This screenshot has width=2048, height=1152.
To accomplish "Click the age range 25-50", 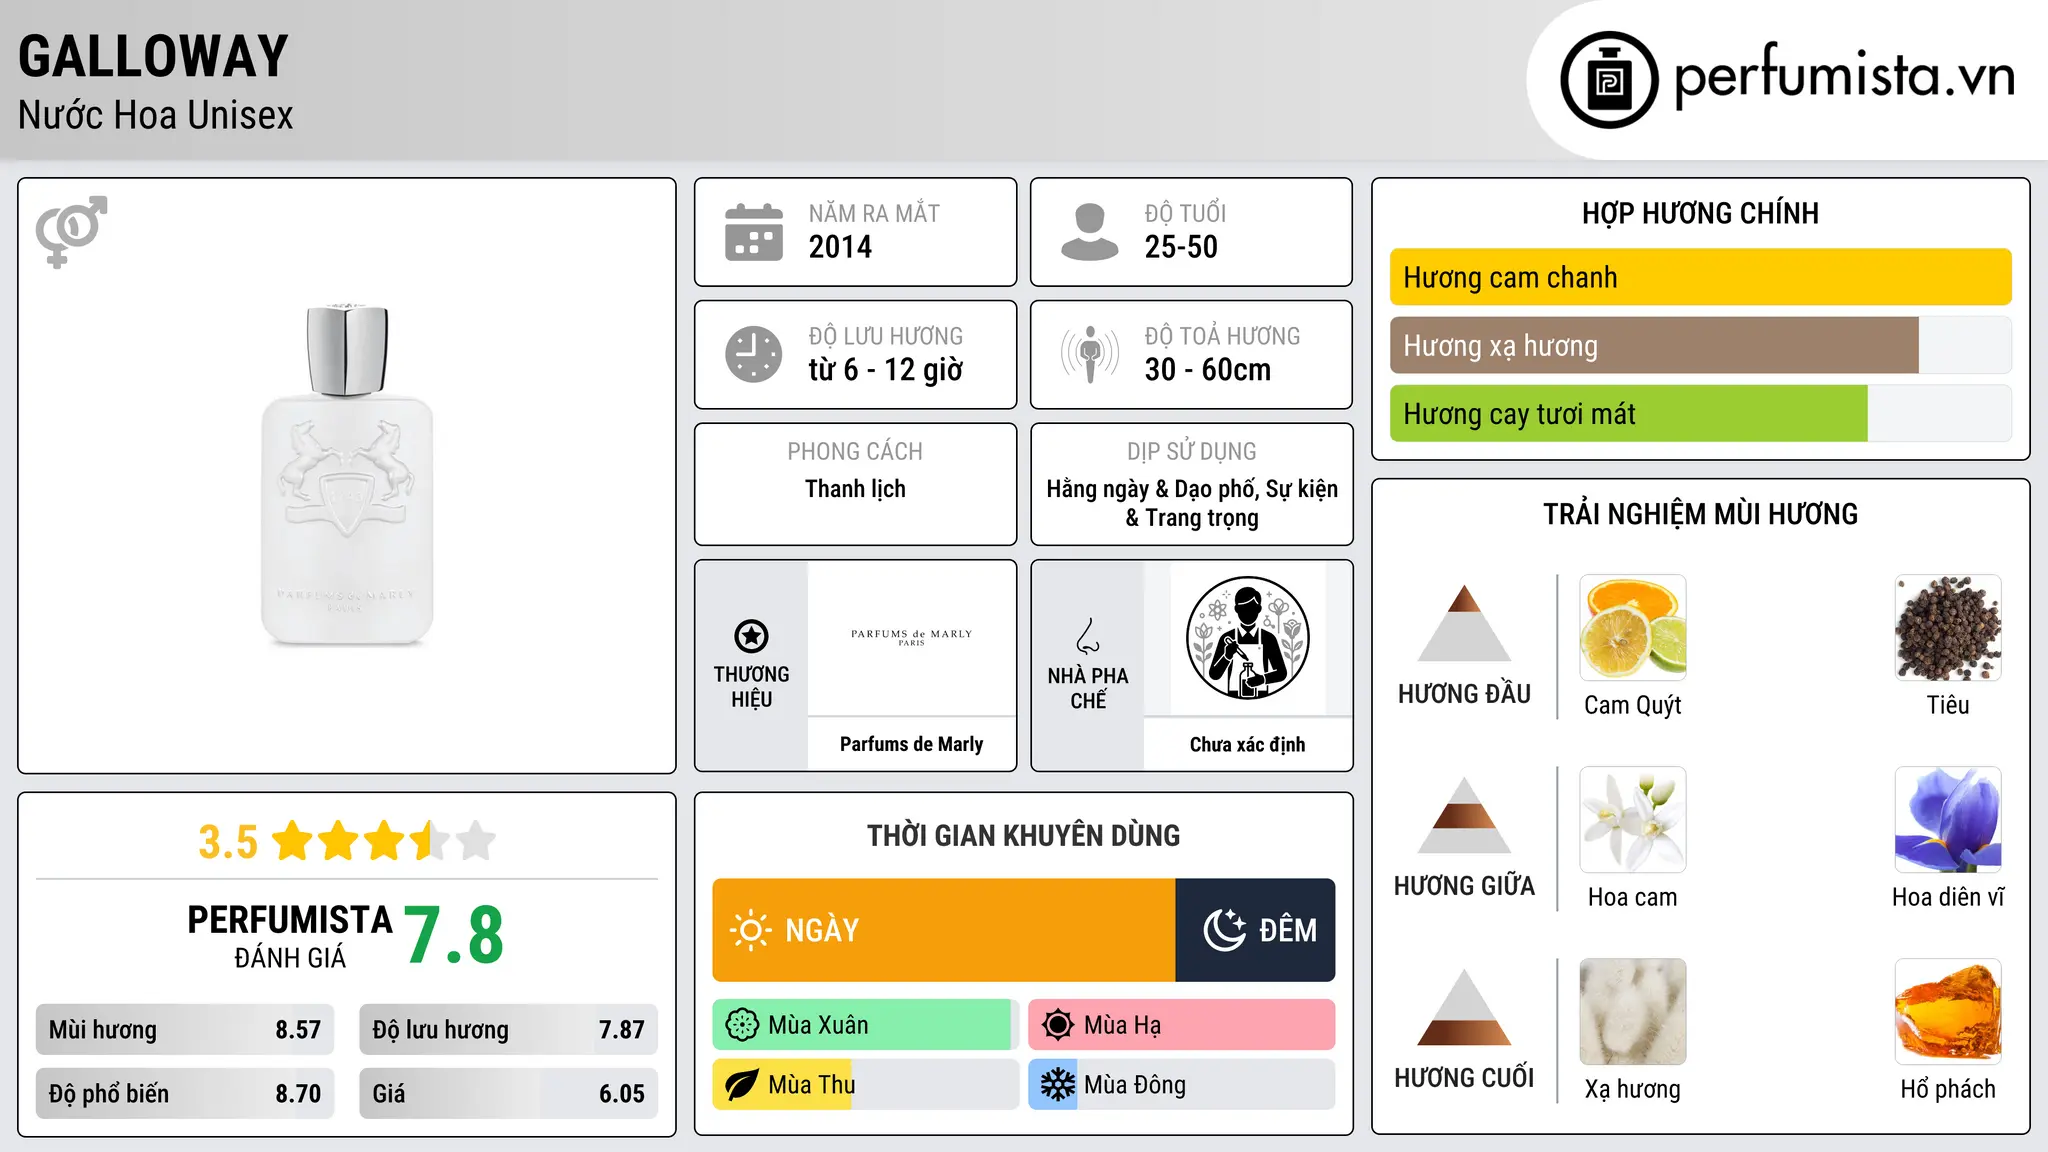I will point(1181,247).
